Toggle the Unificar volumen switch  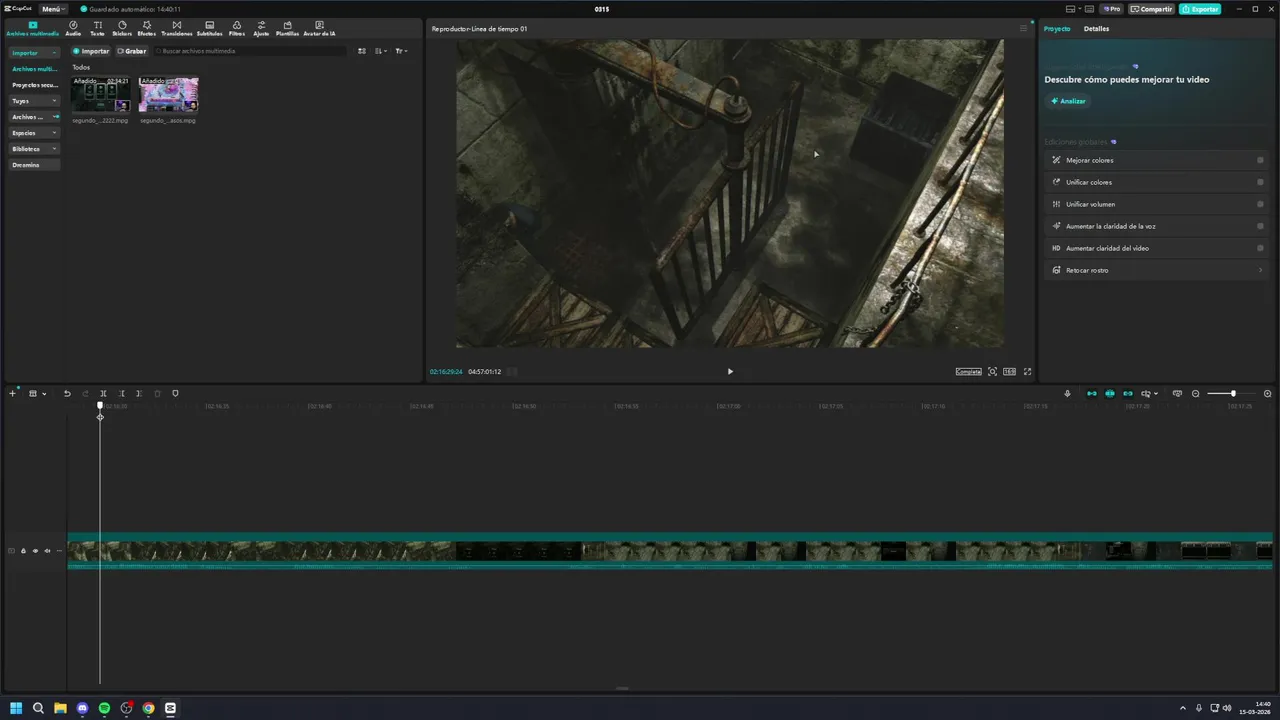[1260, 204]
